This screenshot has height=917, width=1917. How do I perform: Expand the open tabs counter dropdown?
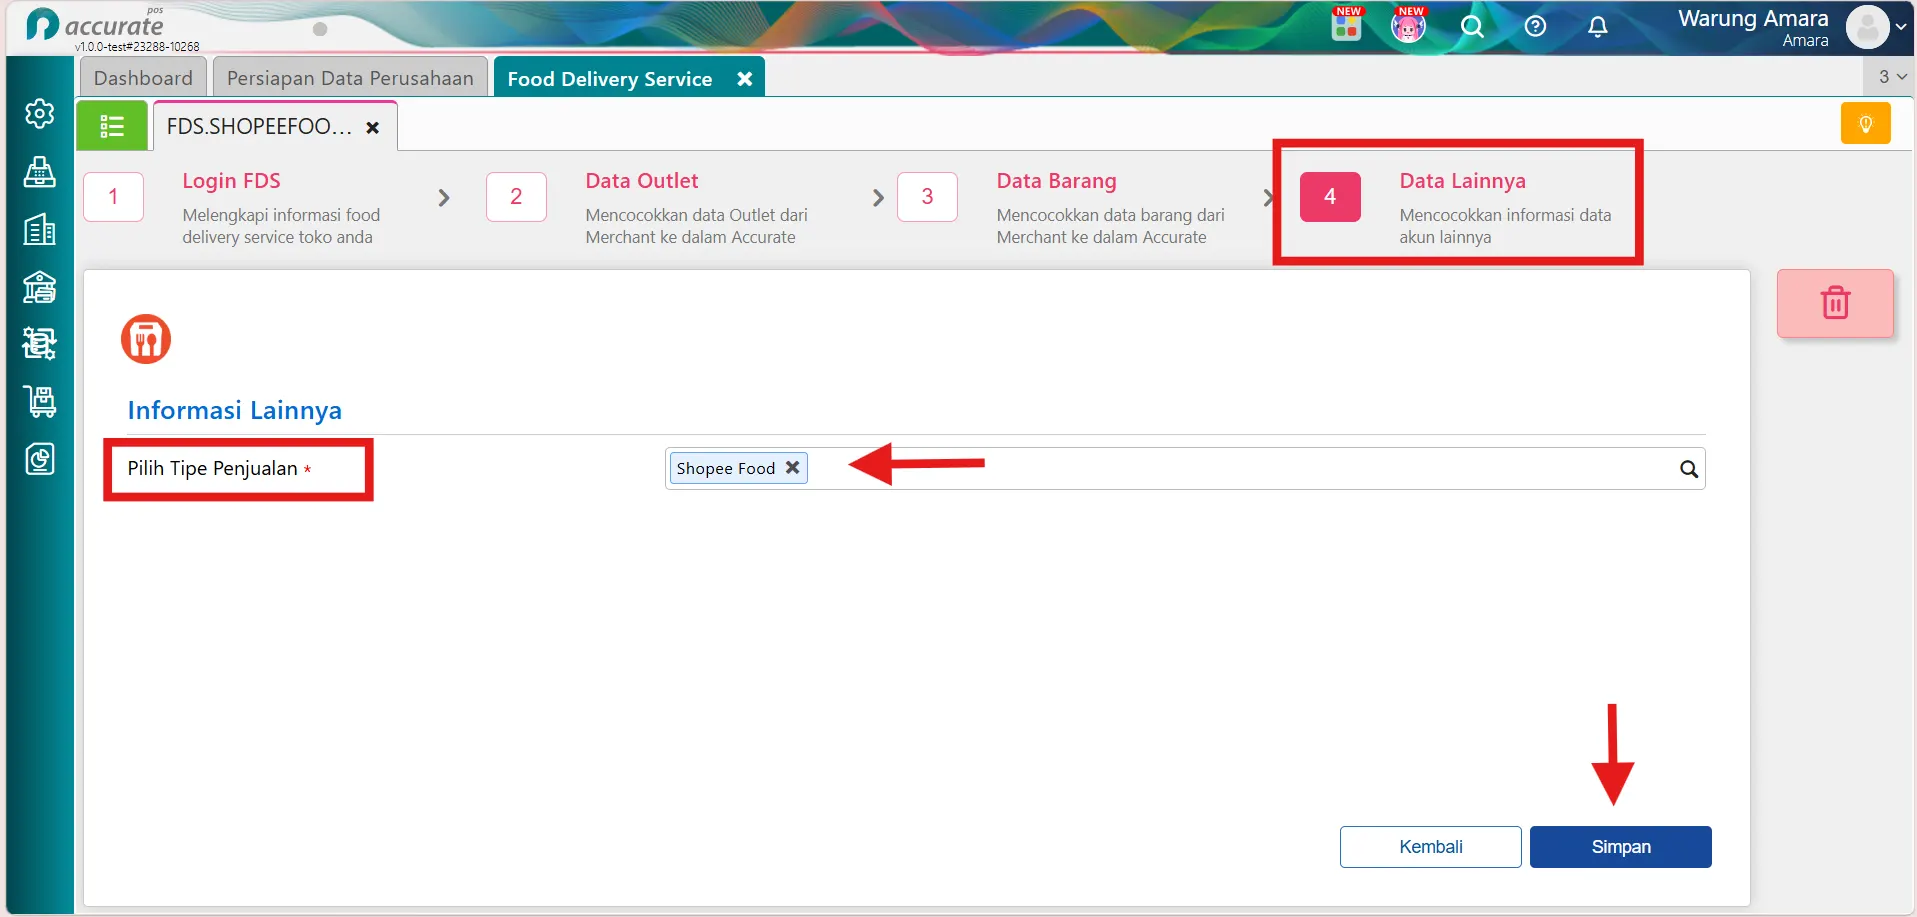[1891, 76]
